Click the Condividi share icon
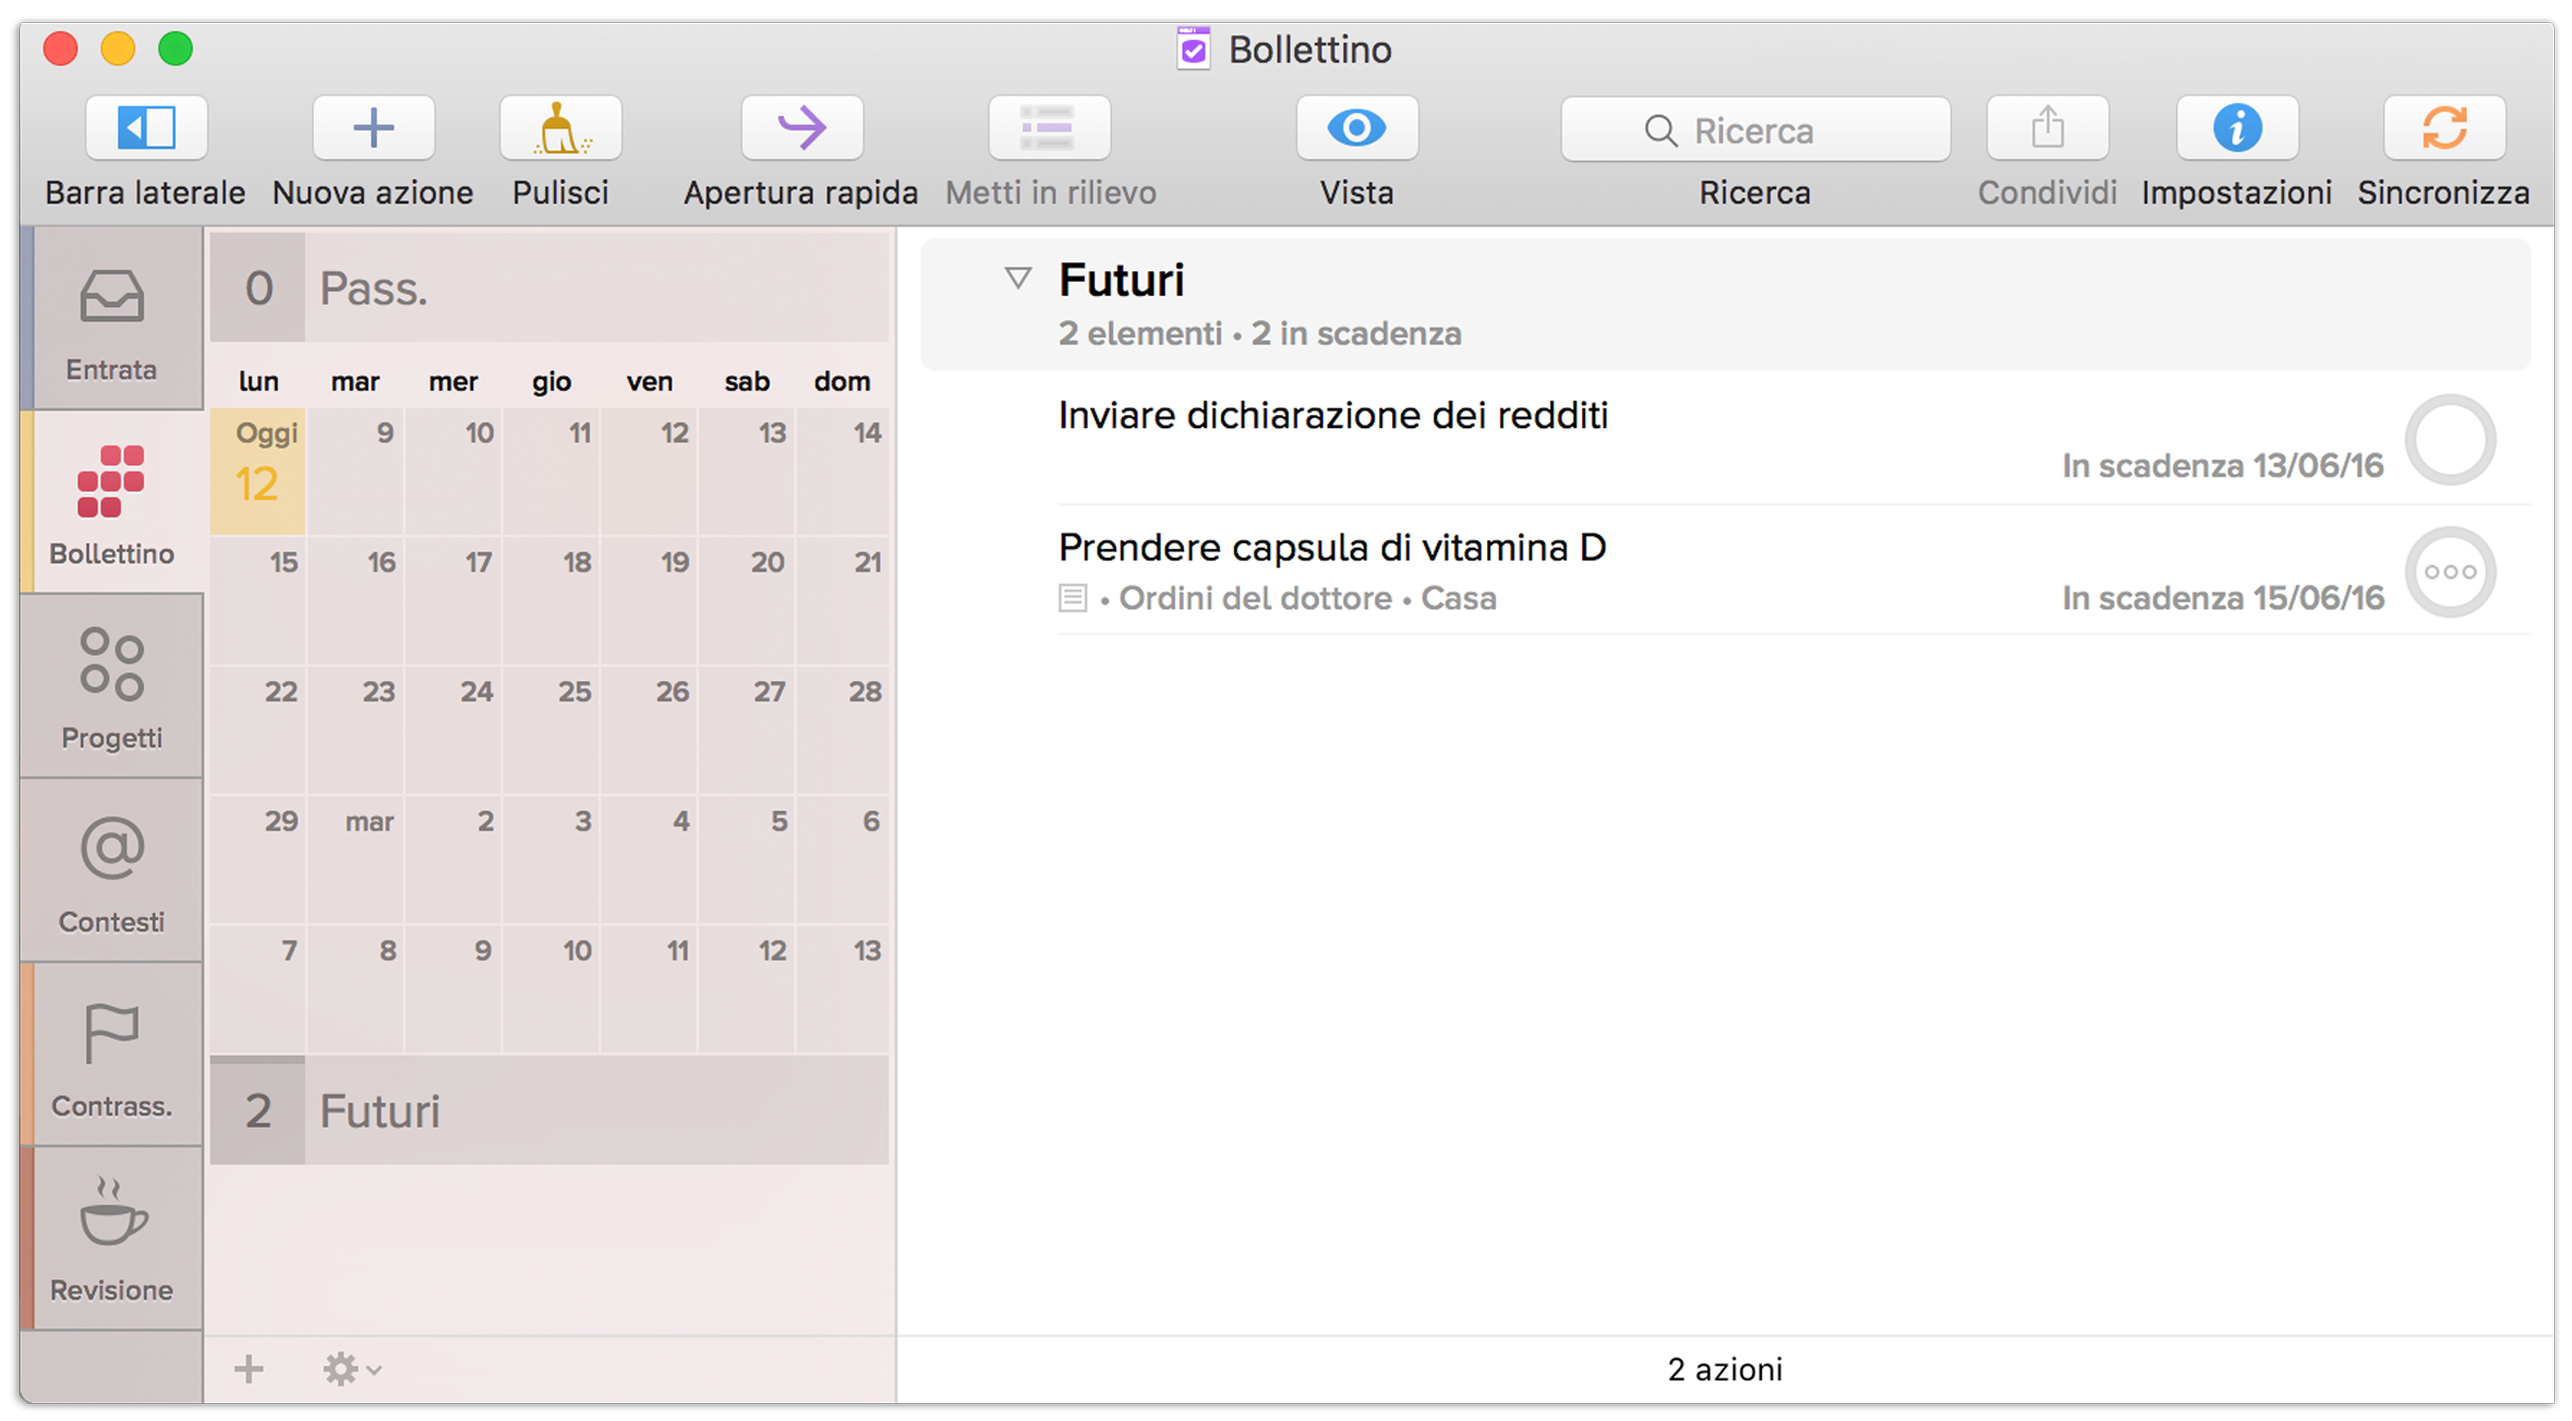This screenshot has width=2572, height=1421. pos(2047,128)
